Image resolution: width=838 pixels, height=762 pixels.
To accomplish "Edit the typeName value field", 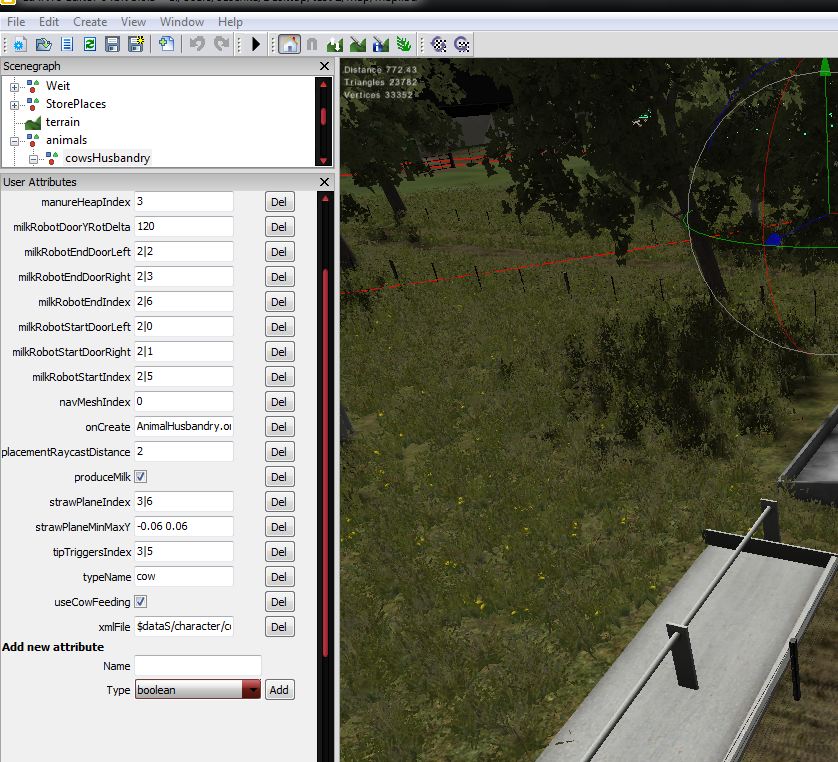I will pos(184,577).
